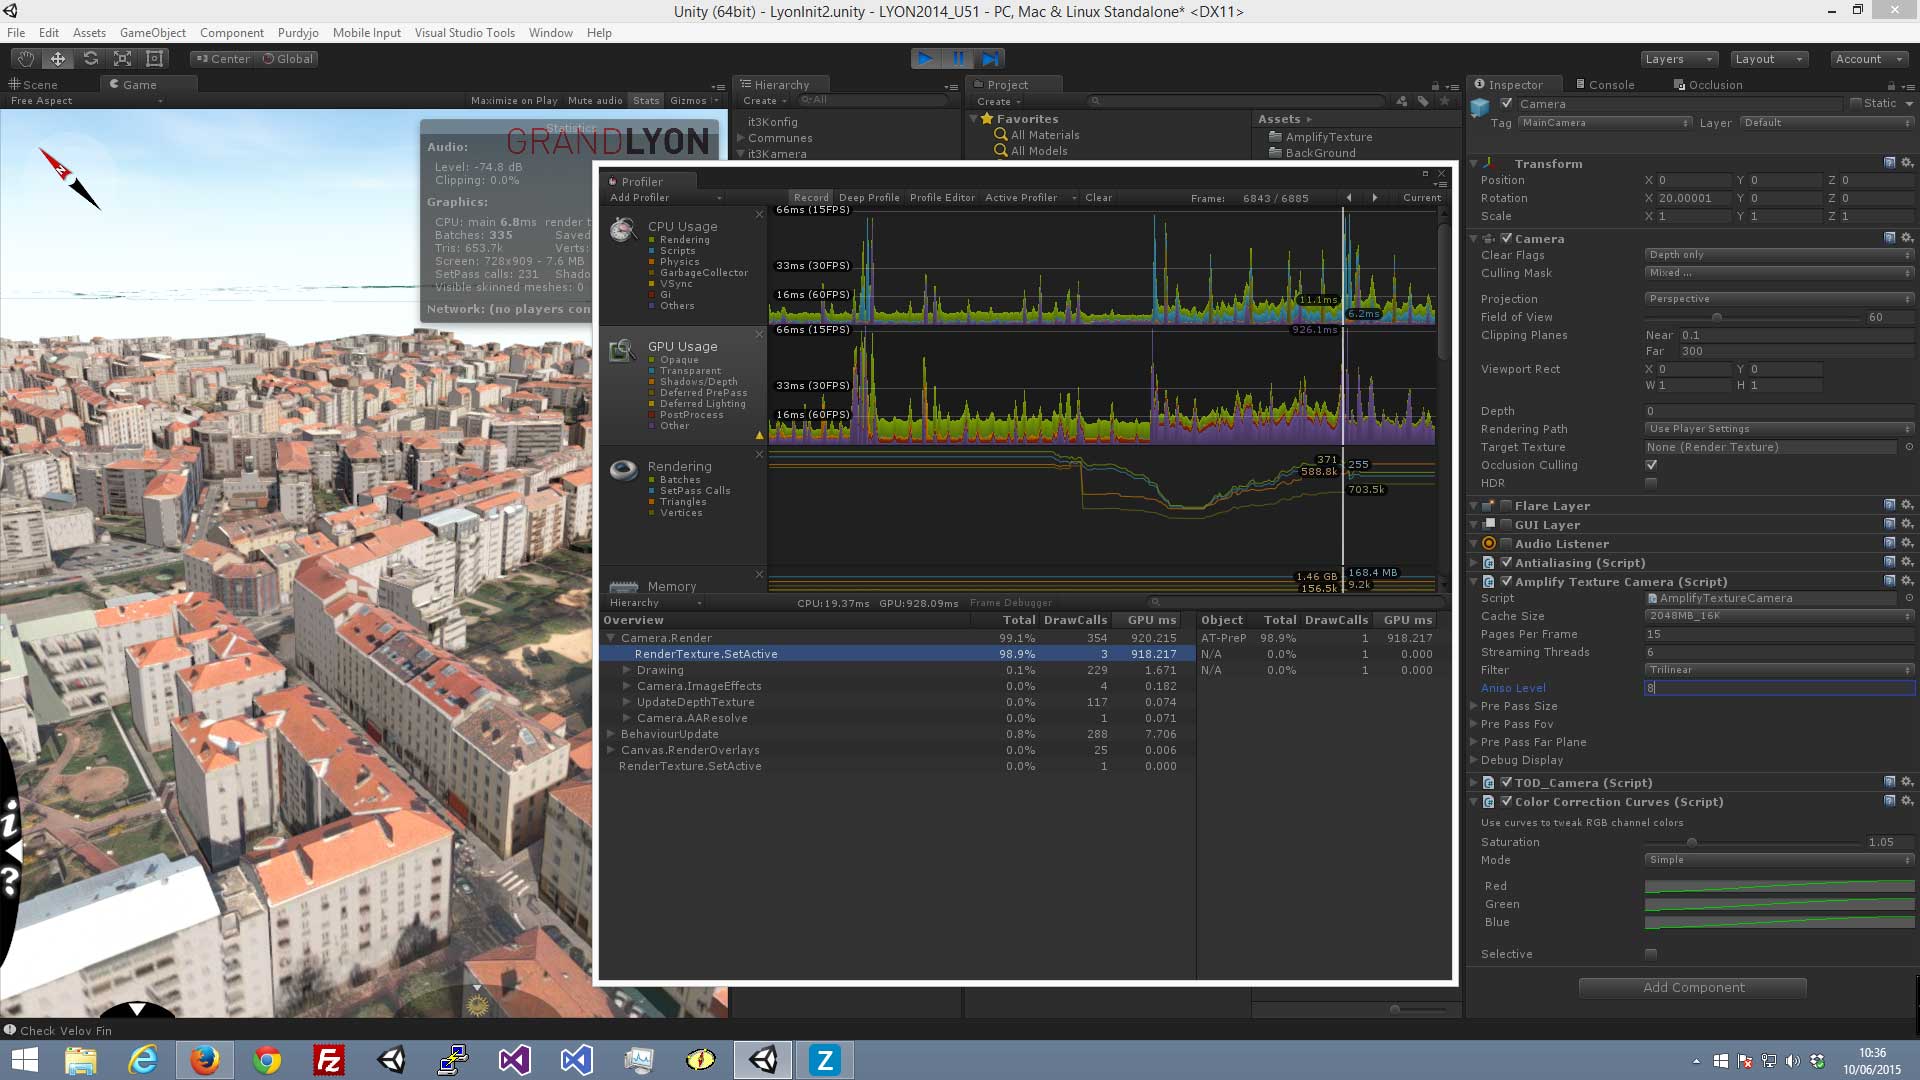This screenshot has width=1920, height=1080.
Task: Open Audio Listener gear settings icon
Action: 1907,543
